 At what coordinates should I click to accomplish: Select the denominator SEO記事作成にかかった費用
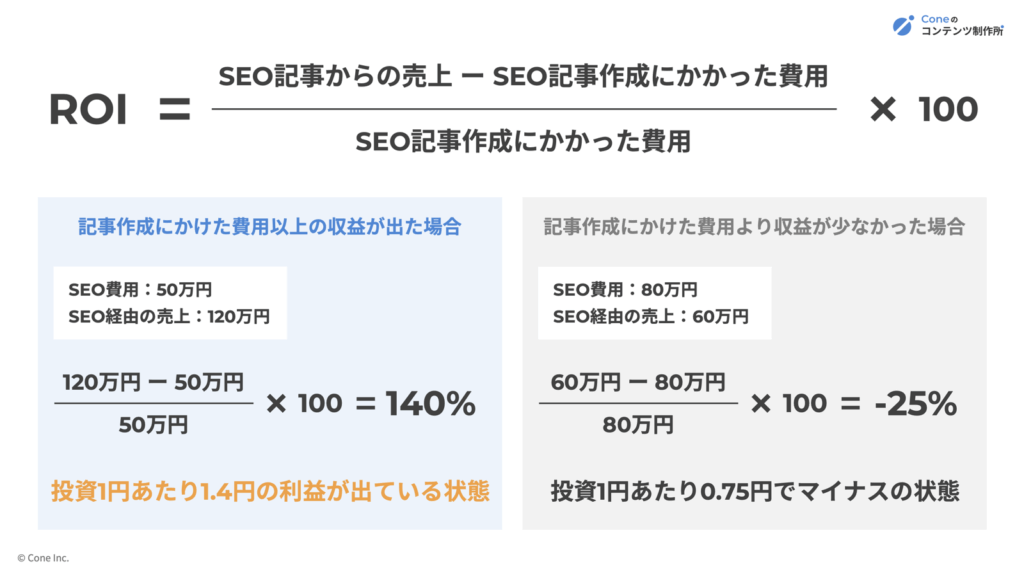click(x=523, y=141)
